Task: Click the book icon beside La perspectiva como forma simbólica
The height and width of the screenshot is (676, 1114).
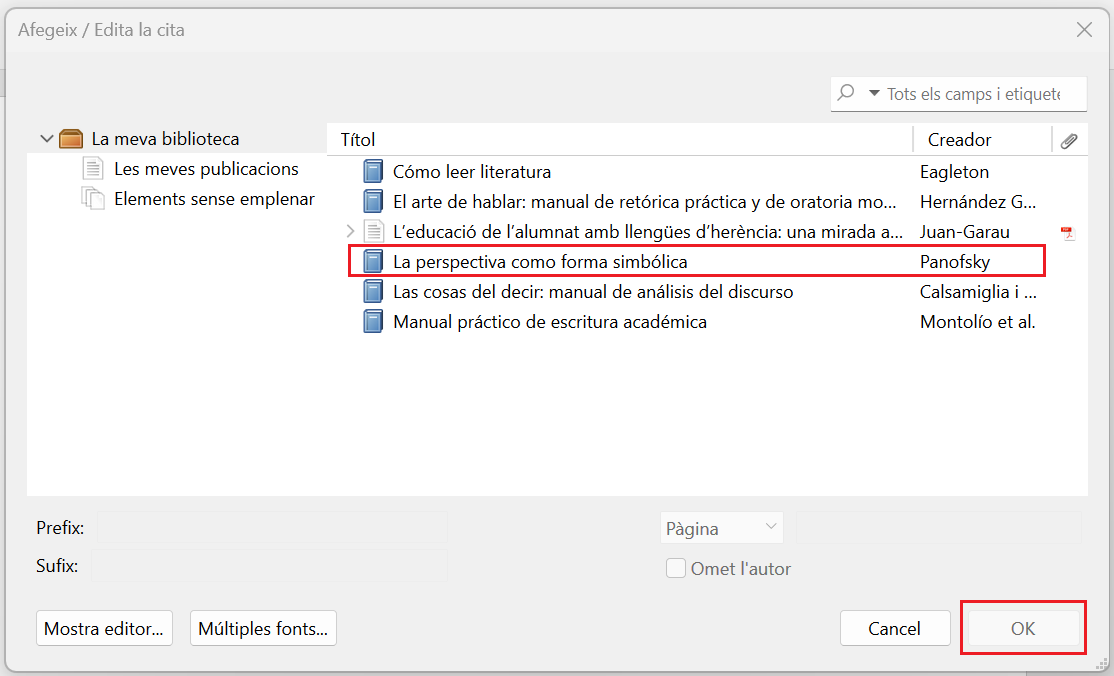Action: pos(373,262)
